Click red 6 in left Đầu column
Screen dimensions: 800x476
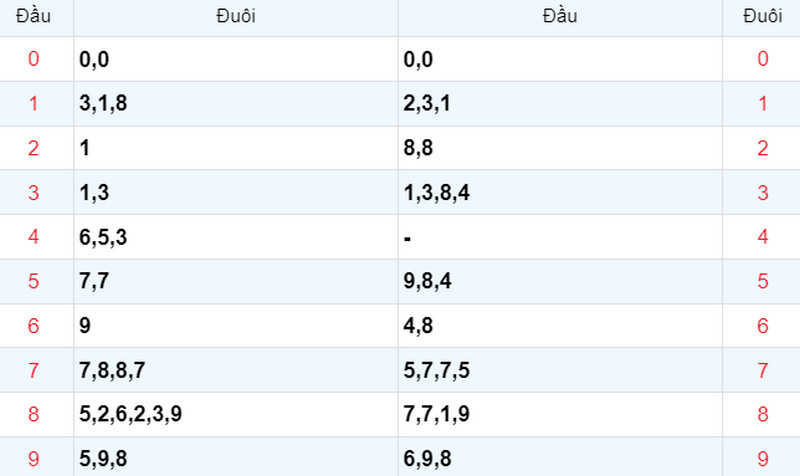[33, 325]
